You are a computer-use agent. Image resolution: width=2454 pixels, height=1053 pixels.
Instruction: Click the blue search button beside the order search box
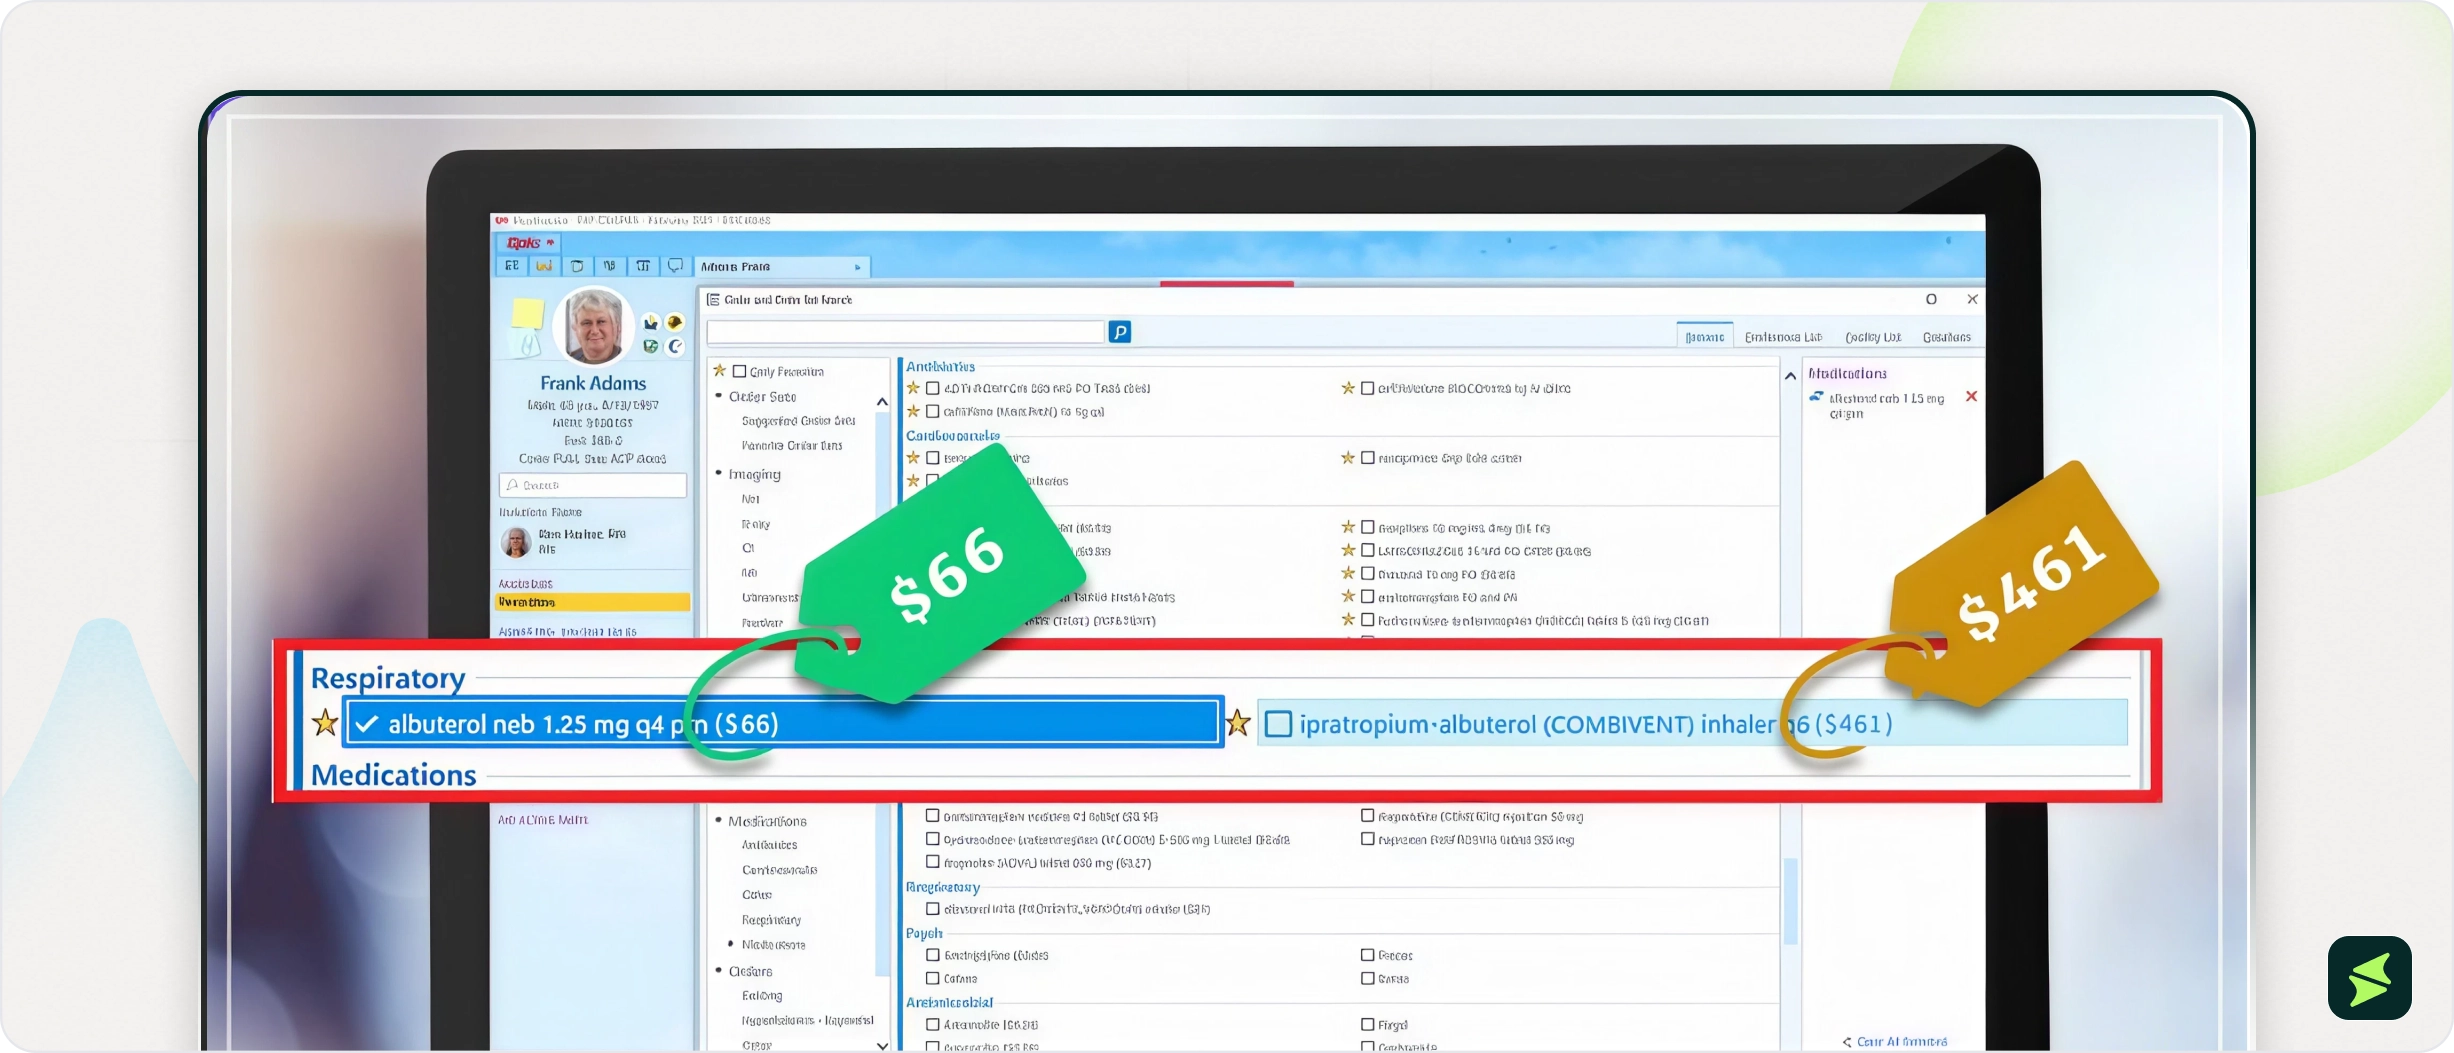(1119, 332)
